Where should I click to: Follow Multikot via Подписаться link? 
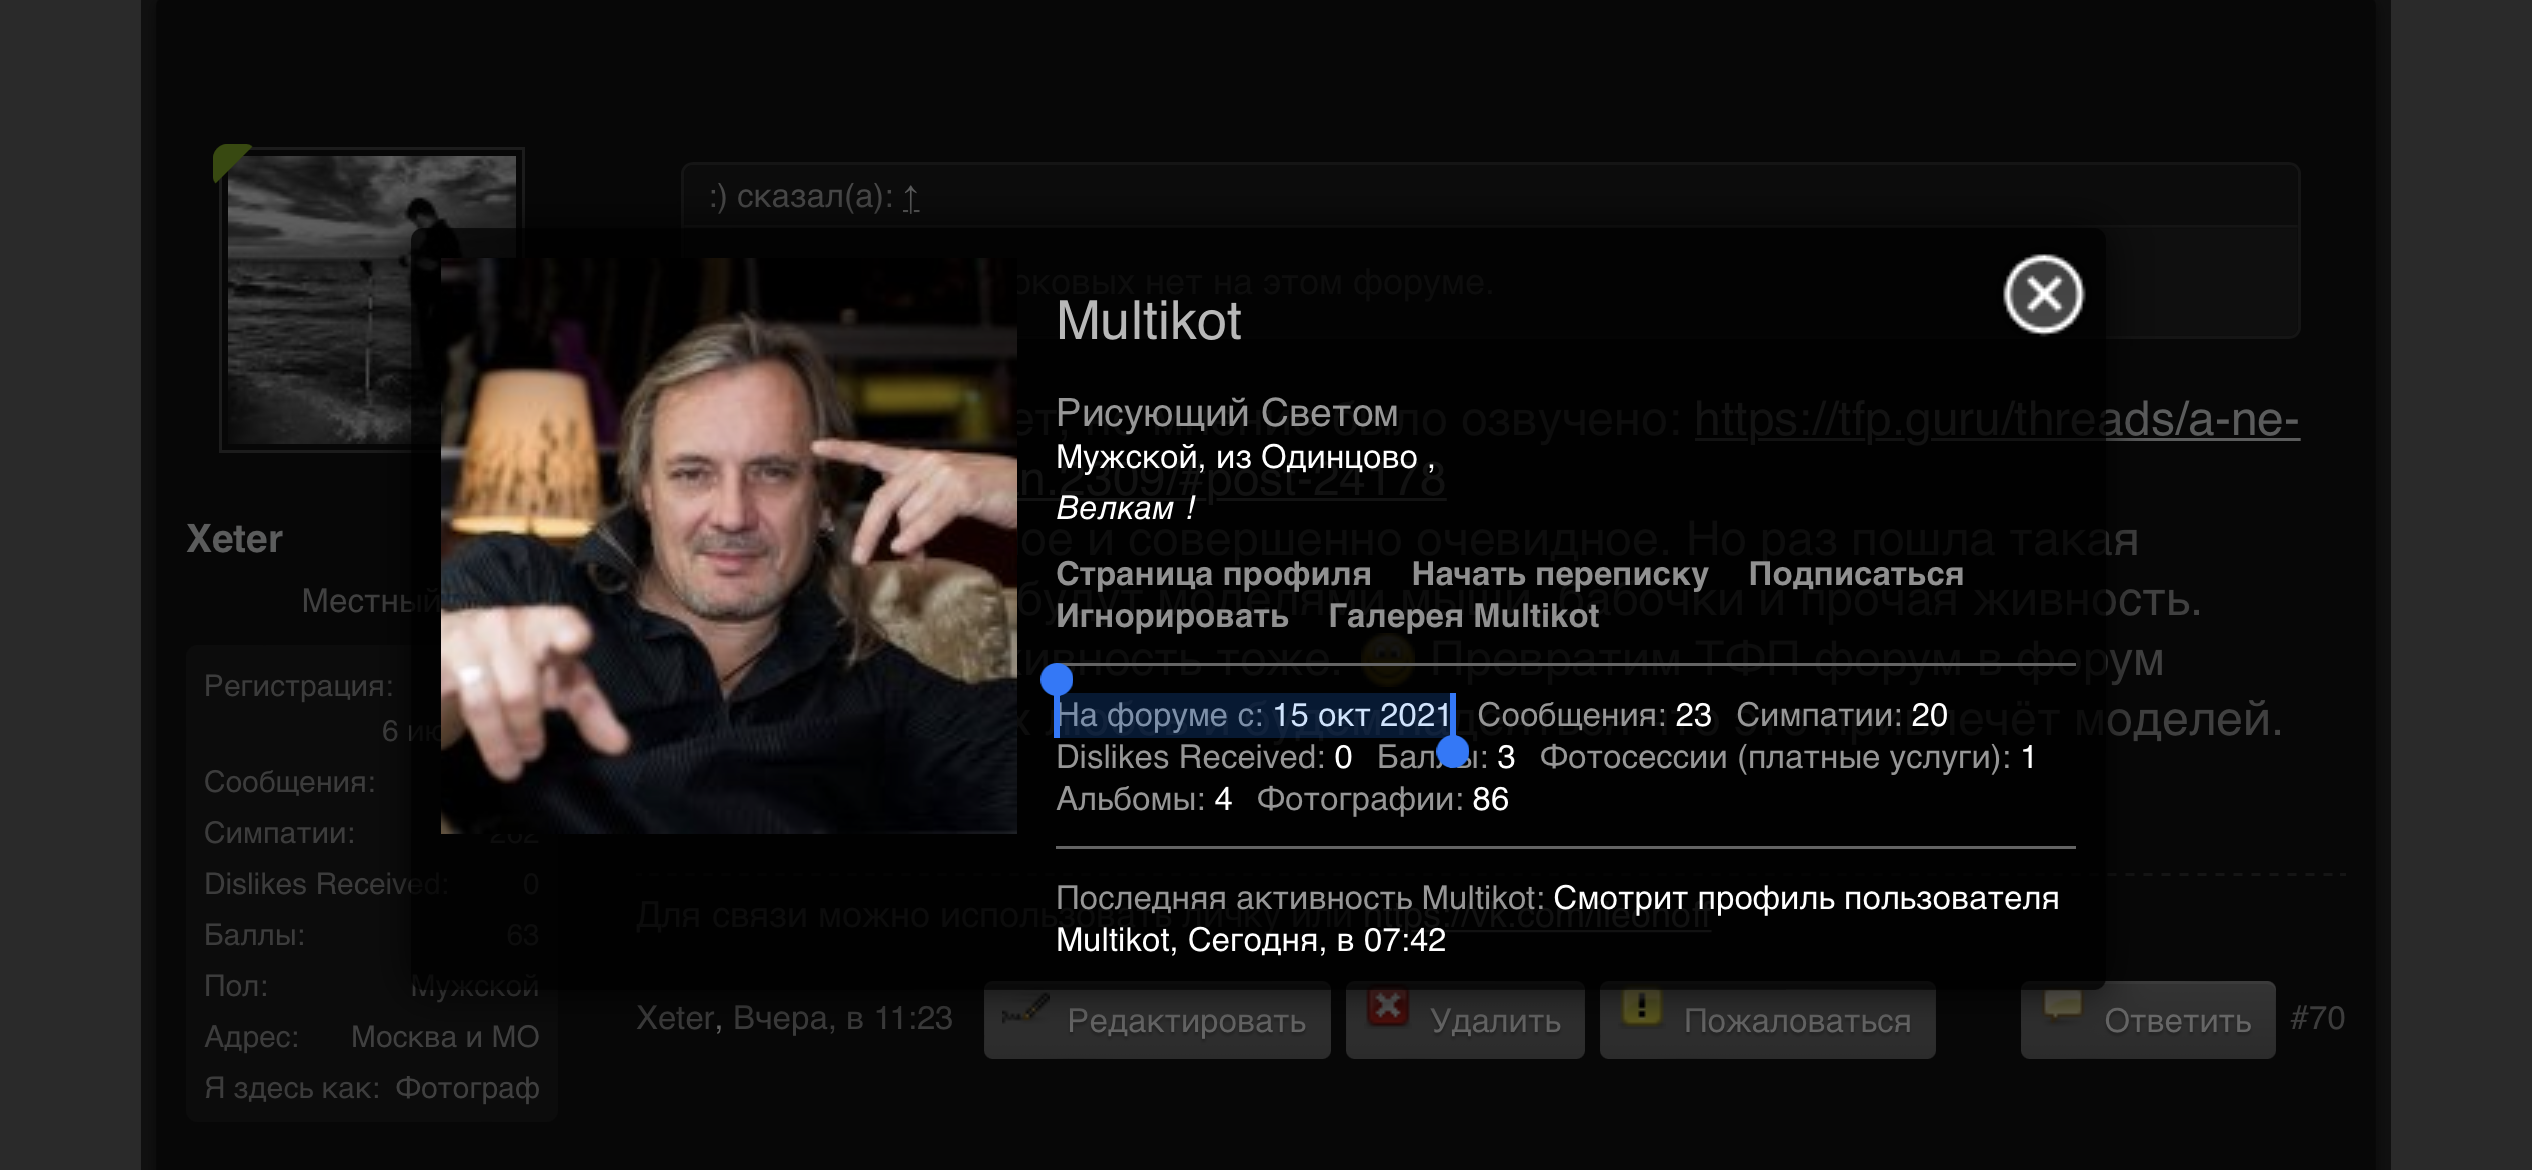click(1855, 574)
